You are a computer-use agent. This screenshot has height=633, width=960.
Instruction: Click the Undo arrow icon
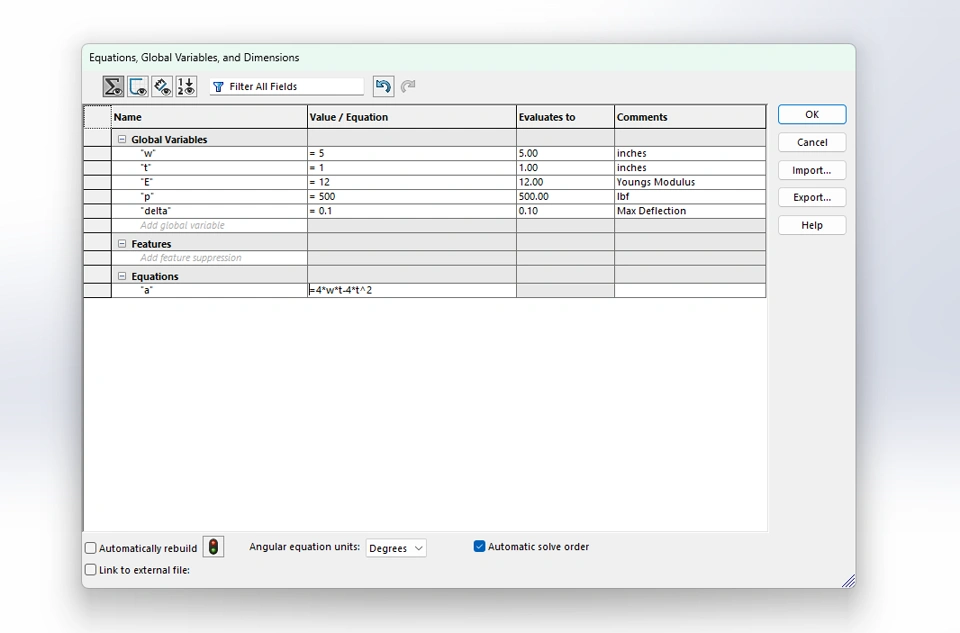[383, 87]
